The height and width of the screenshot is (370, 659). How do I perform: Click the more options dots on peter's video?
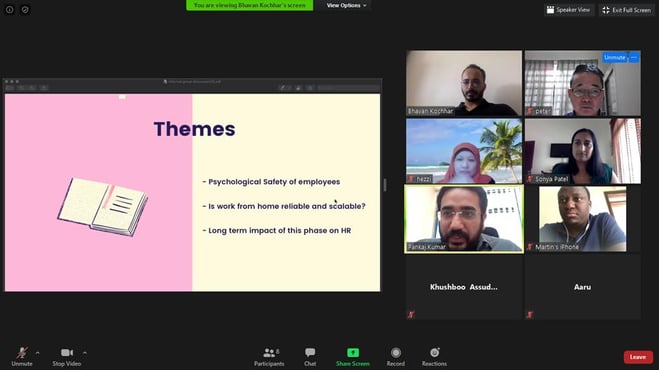[634, 57]
